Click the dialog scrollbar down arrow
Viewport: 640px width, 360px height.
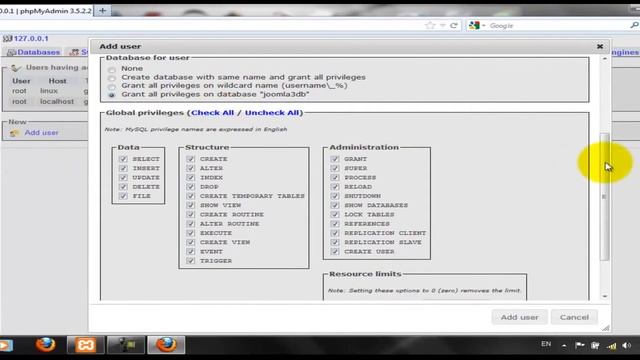[x=605, y=296]
